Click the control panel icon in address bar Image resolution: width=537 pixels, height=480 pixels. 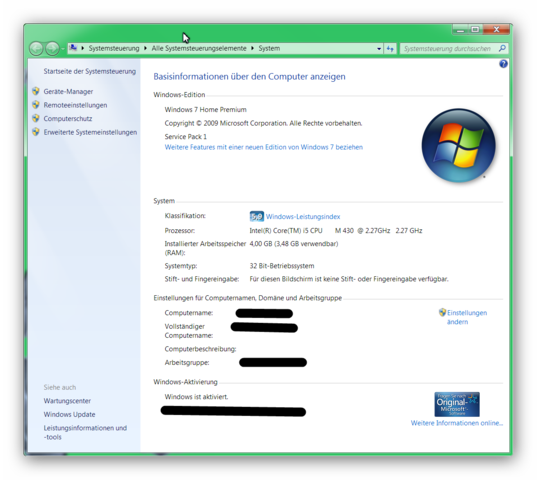pyautogui.click(x=73, y=48)
